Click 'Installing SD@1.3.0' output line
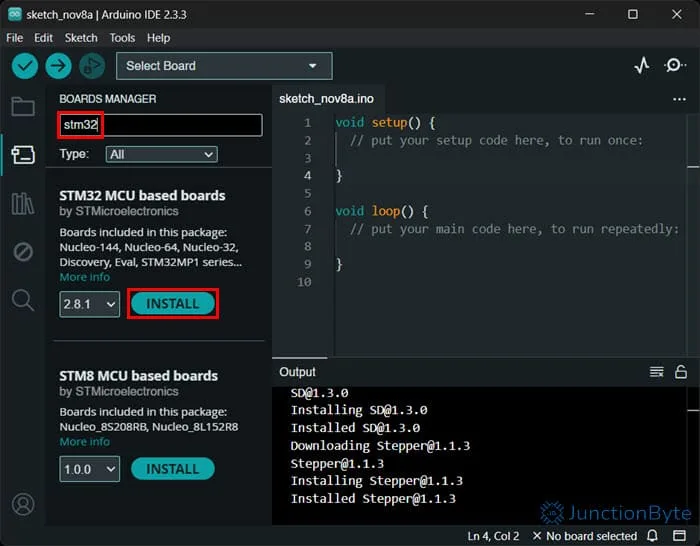The image size is (700, 546). coord(359,410)
